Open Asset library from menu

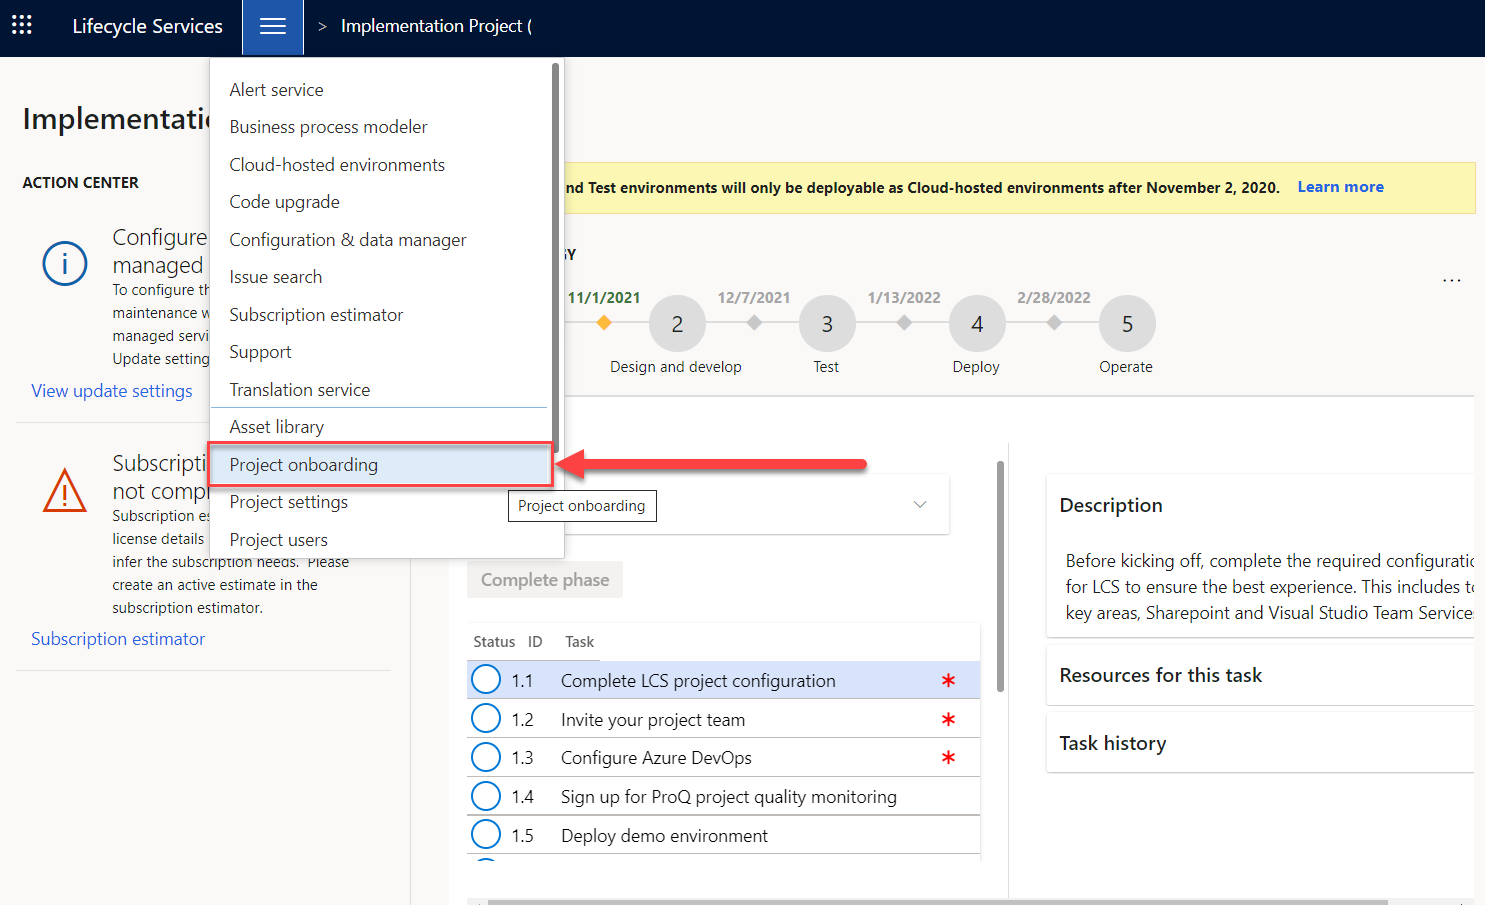tap(277, 427)
